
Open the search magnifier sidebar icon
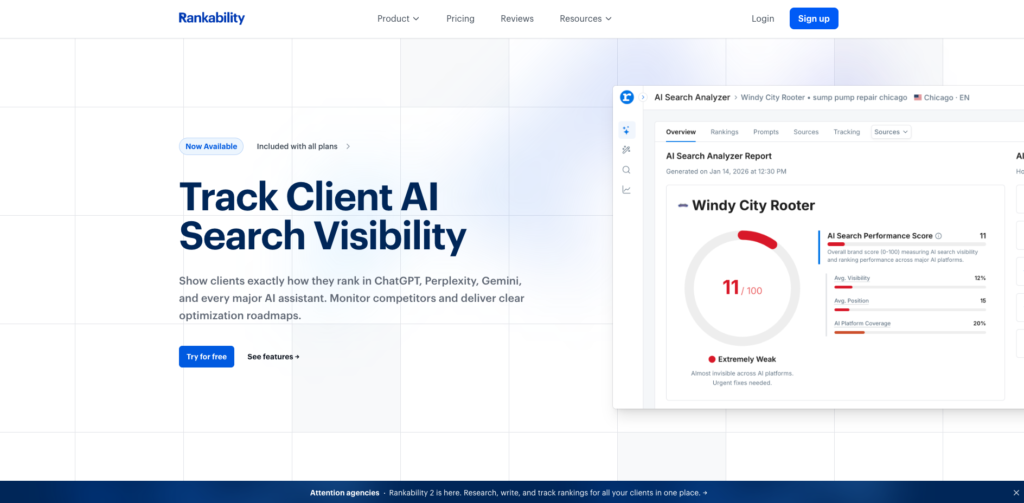click(626, 169)
